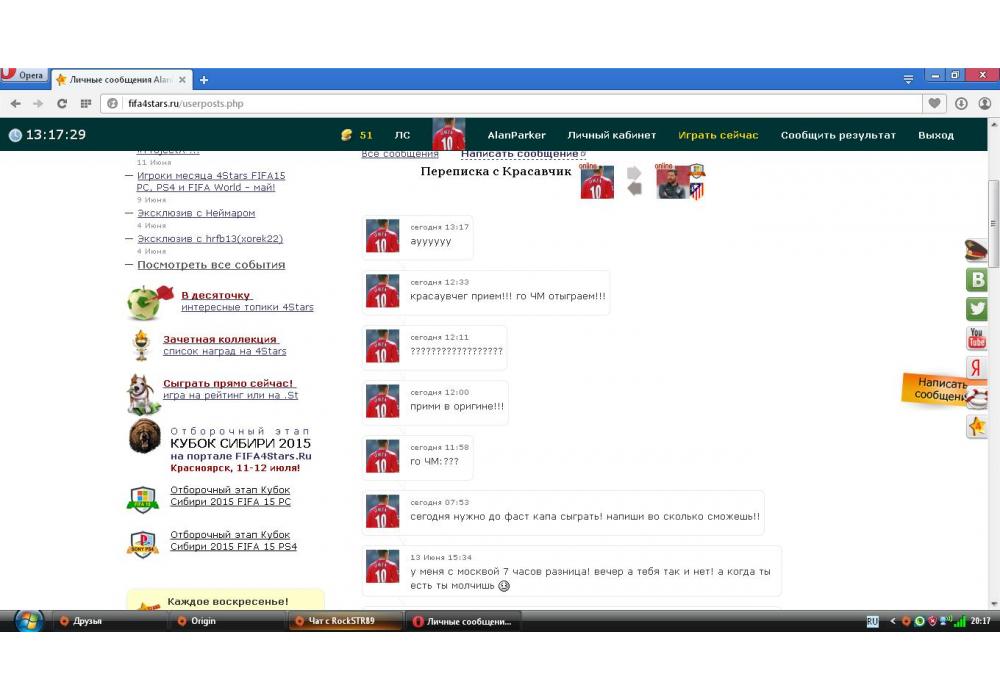Open the Twitter sidebar icon

977,309
